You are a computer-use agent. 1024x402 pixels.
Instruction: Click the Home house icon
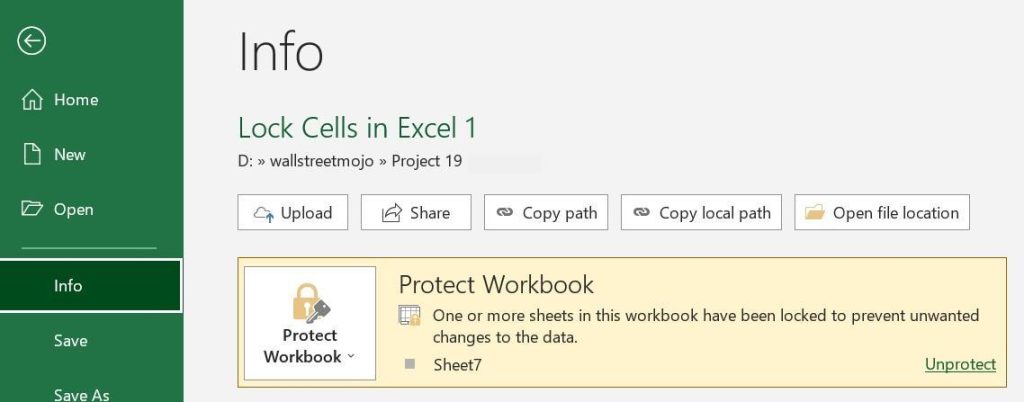[32, 100]
